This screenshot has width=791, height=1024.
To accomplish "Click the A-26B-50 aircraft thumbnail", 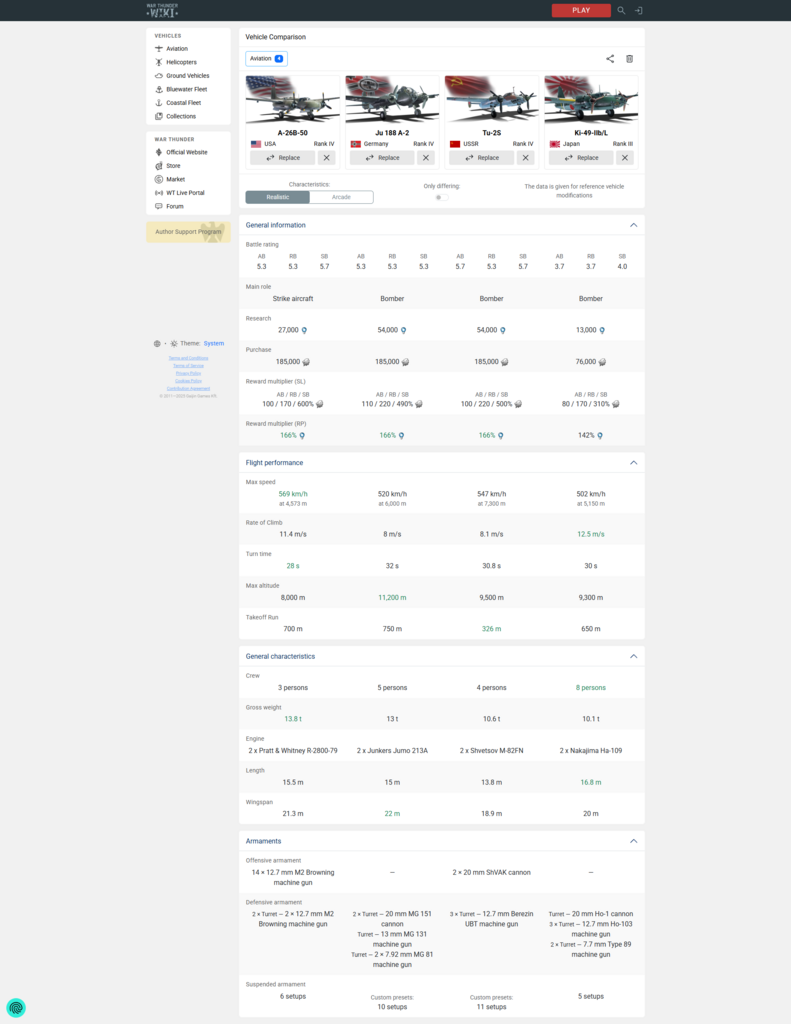I will (x=293, y=99).
